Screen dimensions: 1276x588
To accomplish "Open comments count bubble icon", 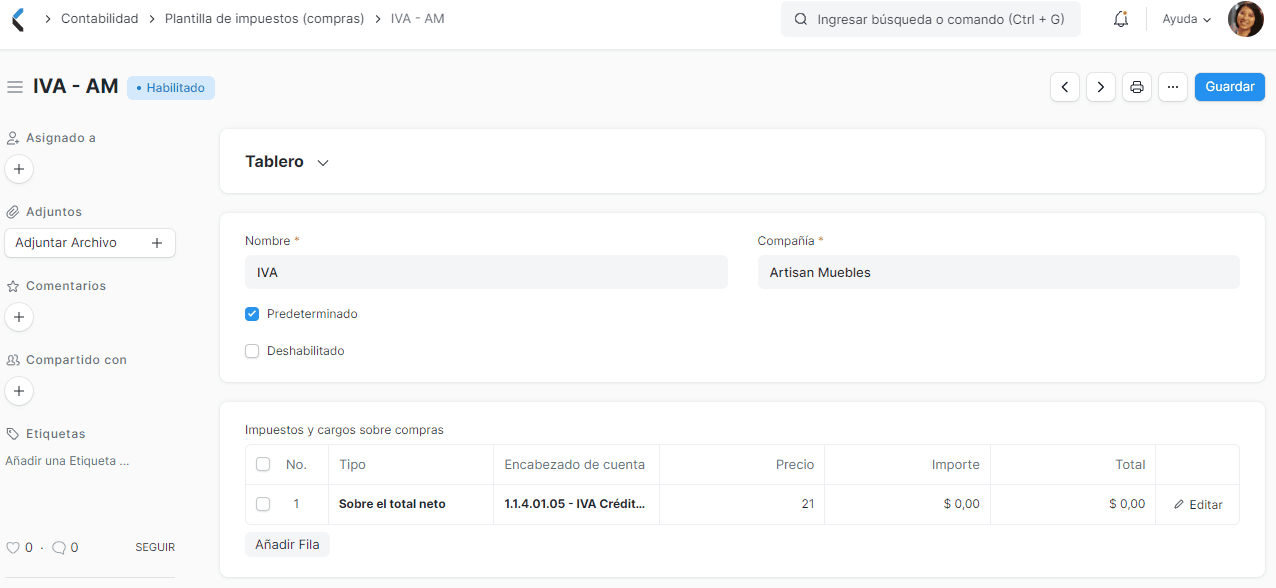I will pos(59,547).
